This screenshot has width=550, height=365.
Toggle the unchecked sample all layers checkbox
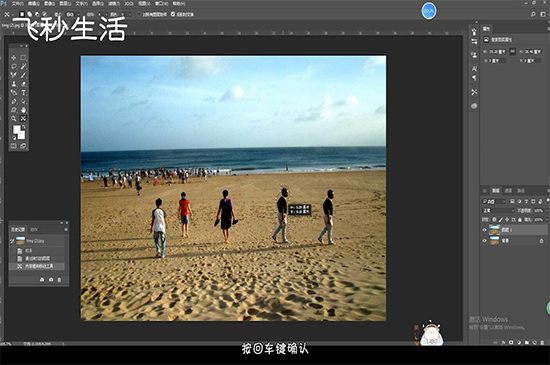tap(139, 14)
